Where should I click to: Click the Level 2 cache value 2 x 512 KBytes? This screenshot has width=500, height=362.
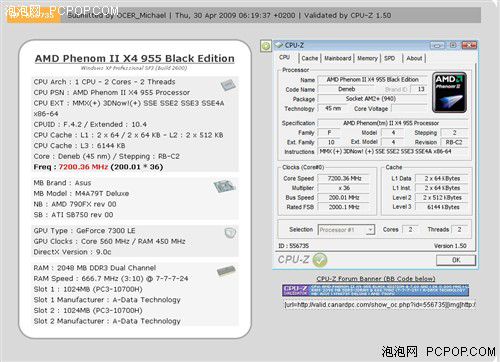coord(442,198)
